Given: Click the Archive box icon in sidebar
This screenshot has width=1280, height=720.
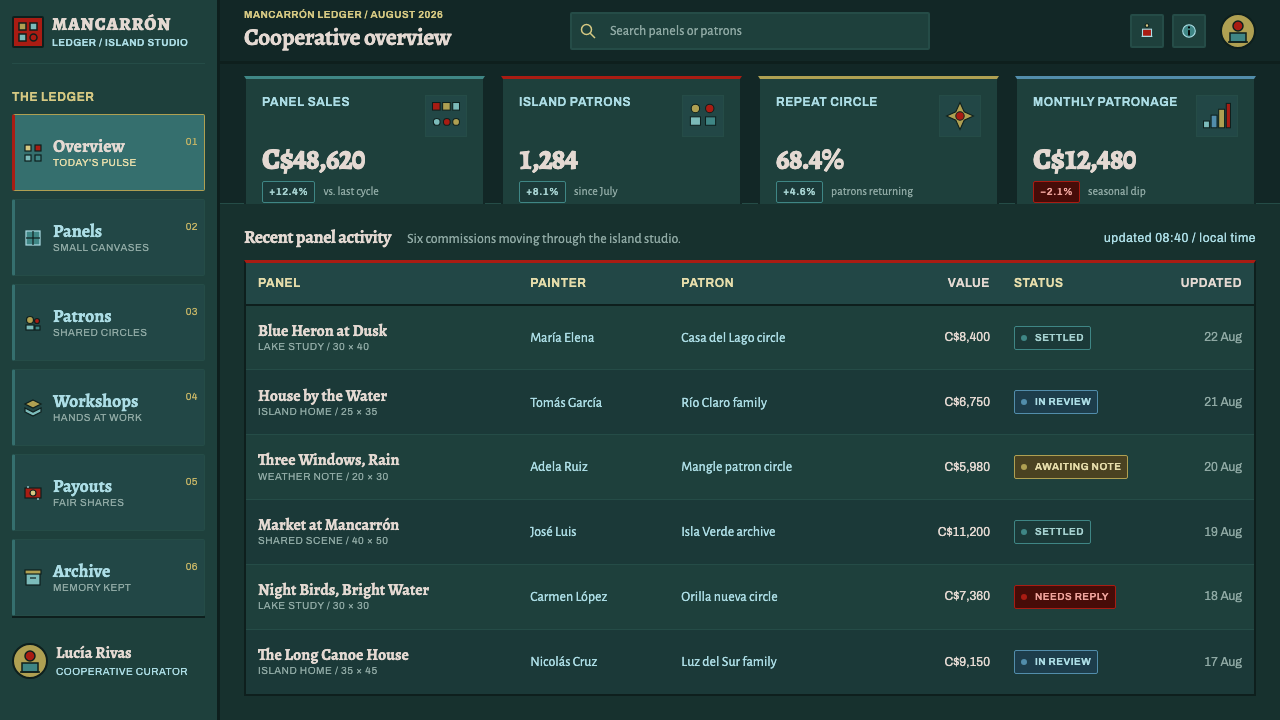Looking at the screenshot, I should (33, 578).
